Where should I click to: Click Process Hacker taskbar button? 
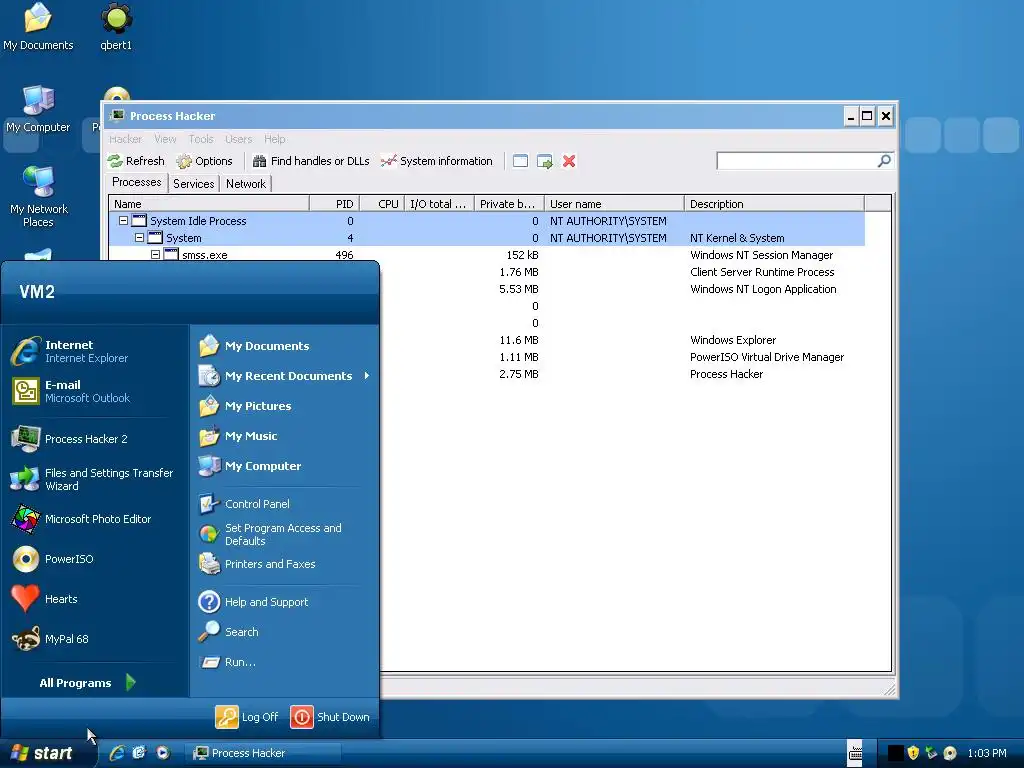pos(263,753)
